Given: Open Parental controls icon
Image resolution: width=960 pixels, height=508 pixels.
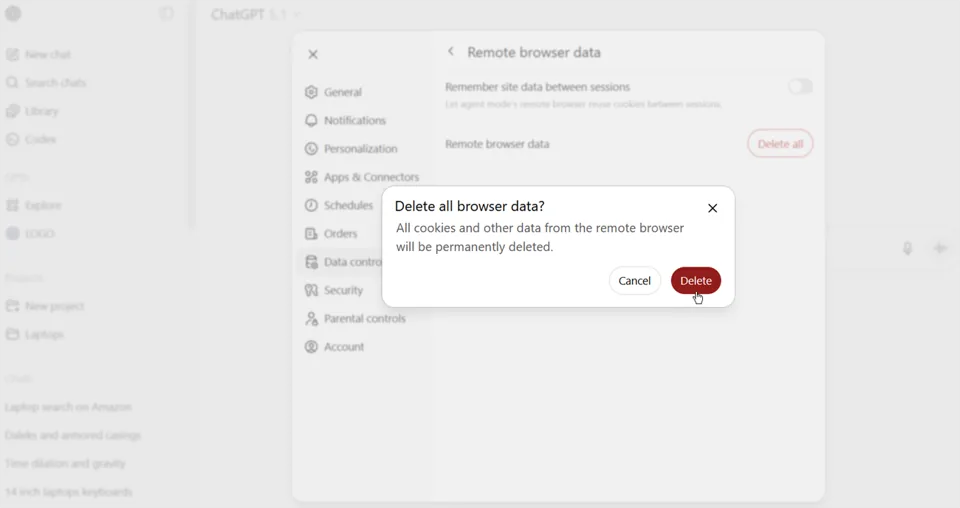Looking at the screenshot, I should [311, 319].
